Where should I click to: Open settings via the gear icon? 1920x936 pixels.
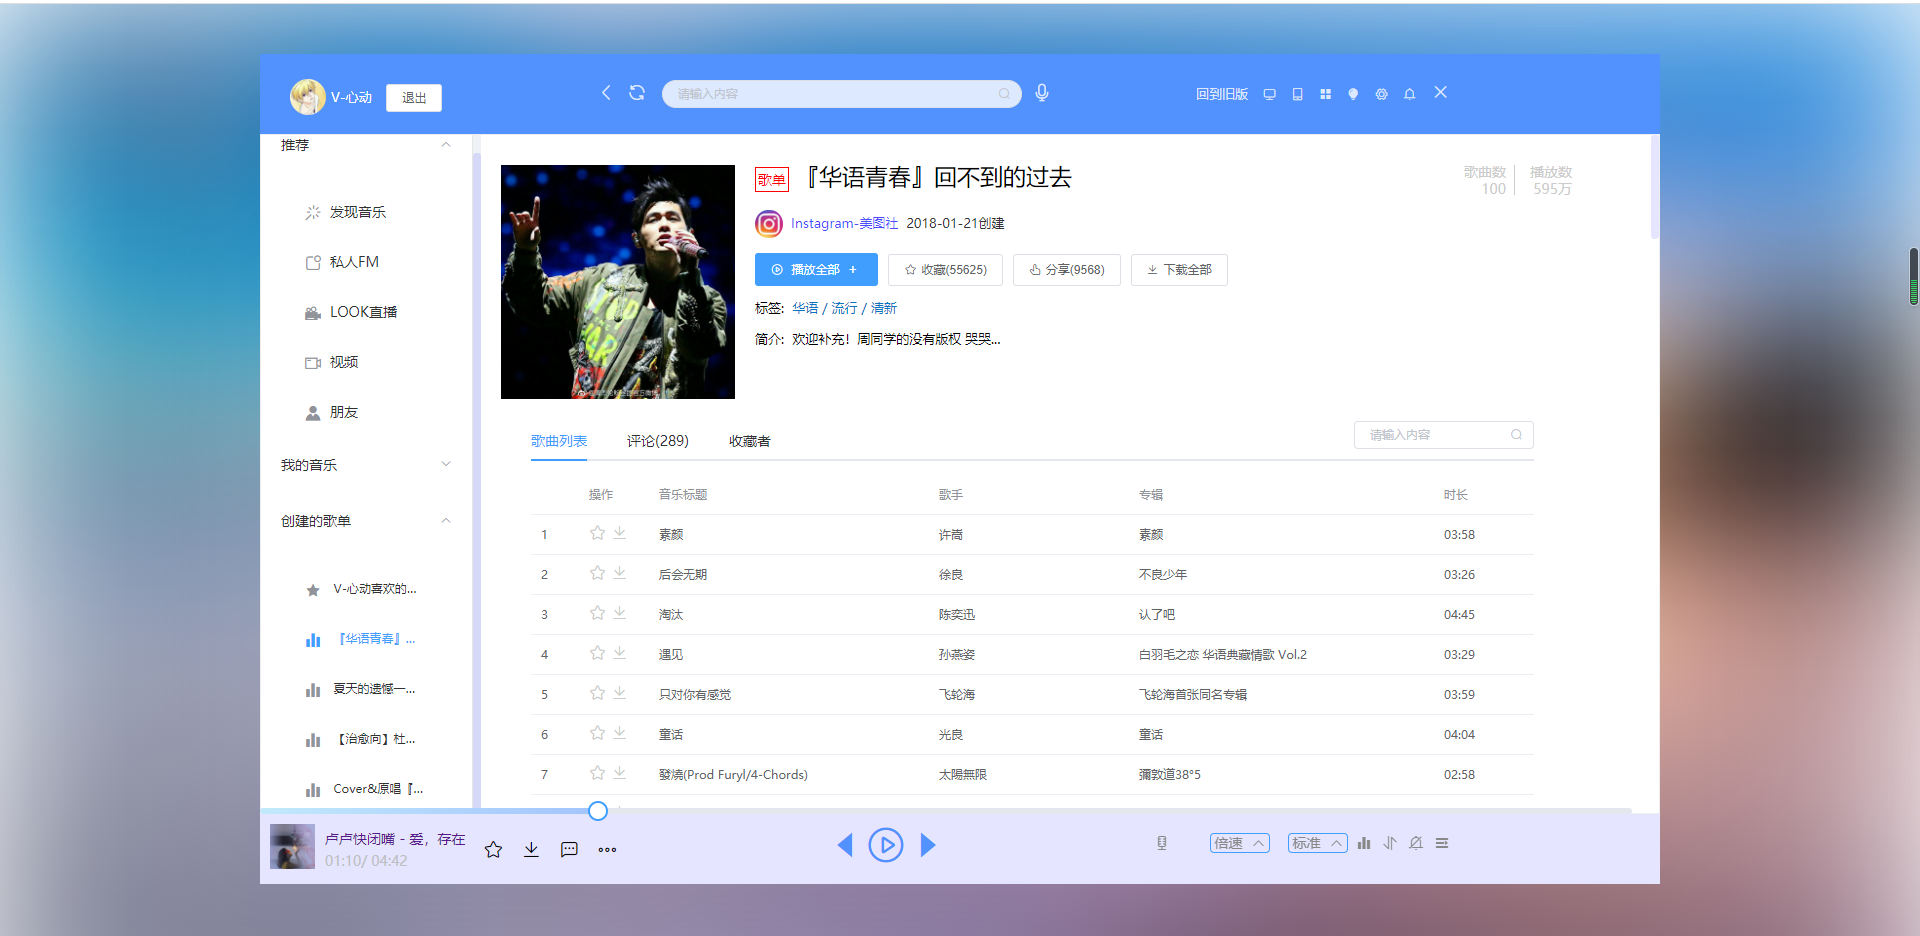point(1381,94)
